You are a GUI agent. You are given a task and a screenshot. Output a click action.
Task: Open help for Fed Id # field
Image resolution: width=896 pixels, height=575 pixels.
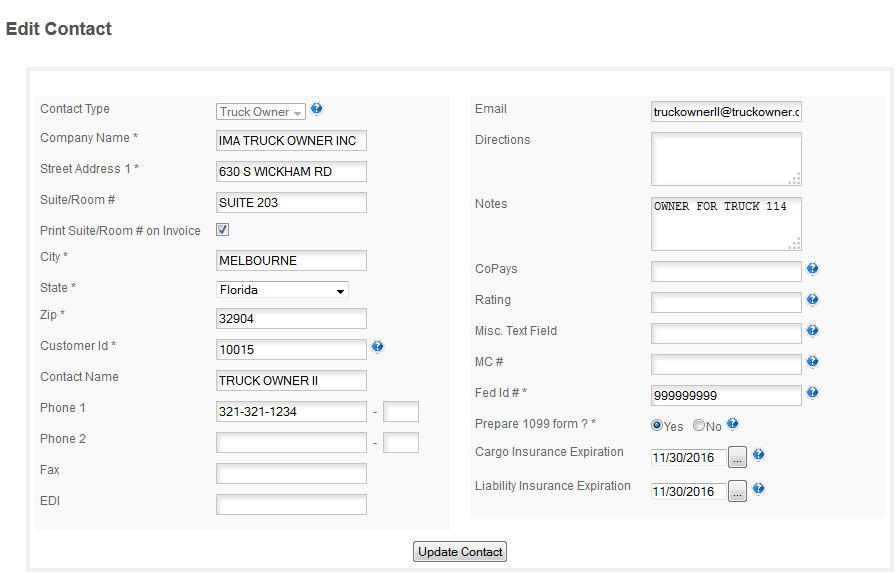tap(812, 393)
